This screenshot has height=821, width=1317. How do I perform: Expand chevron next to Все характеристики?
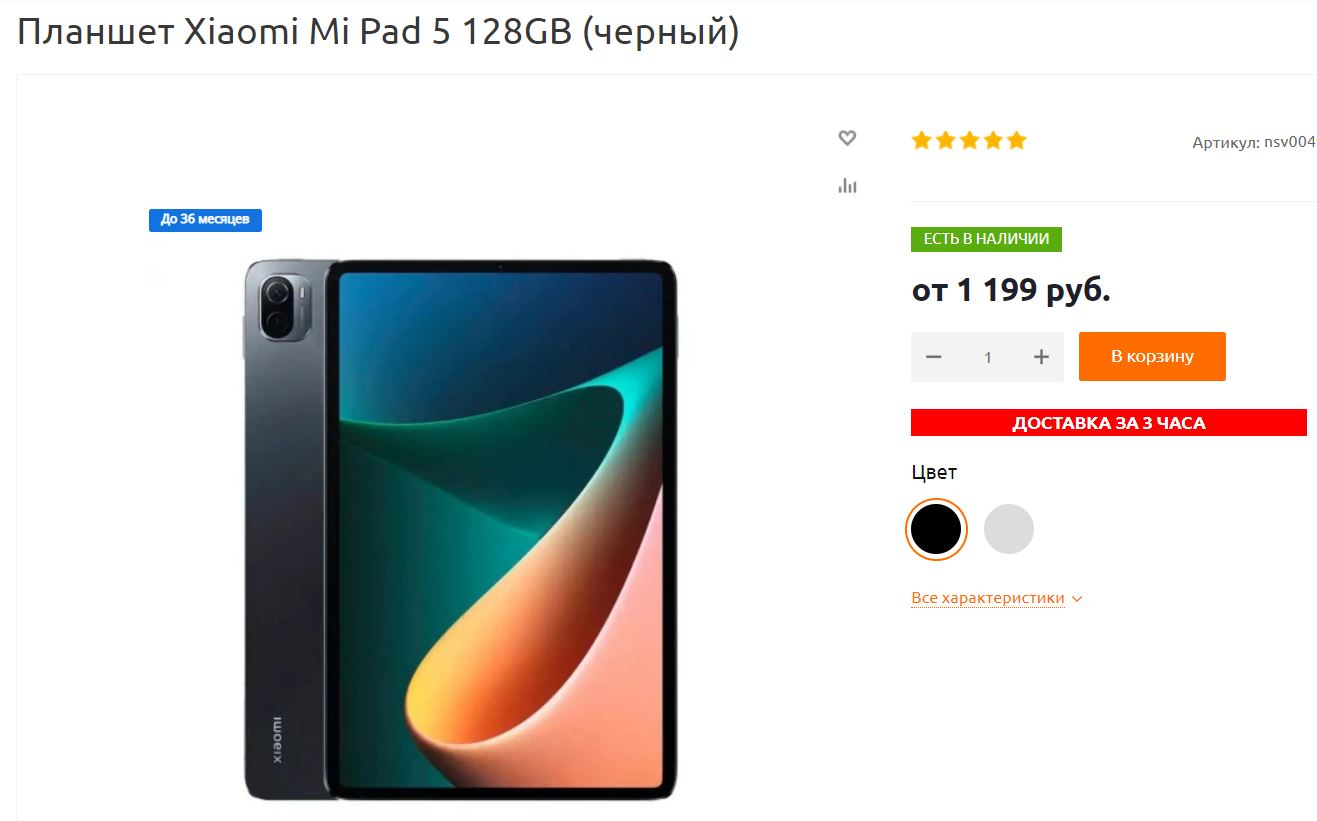click(1077, 599)
